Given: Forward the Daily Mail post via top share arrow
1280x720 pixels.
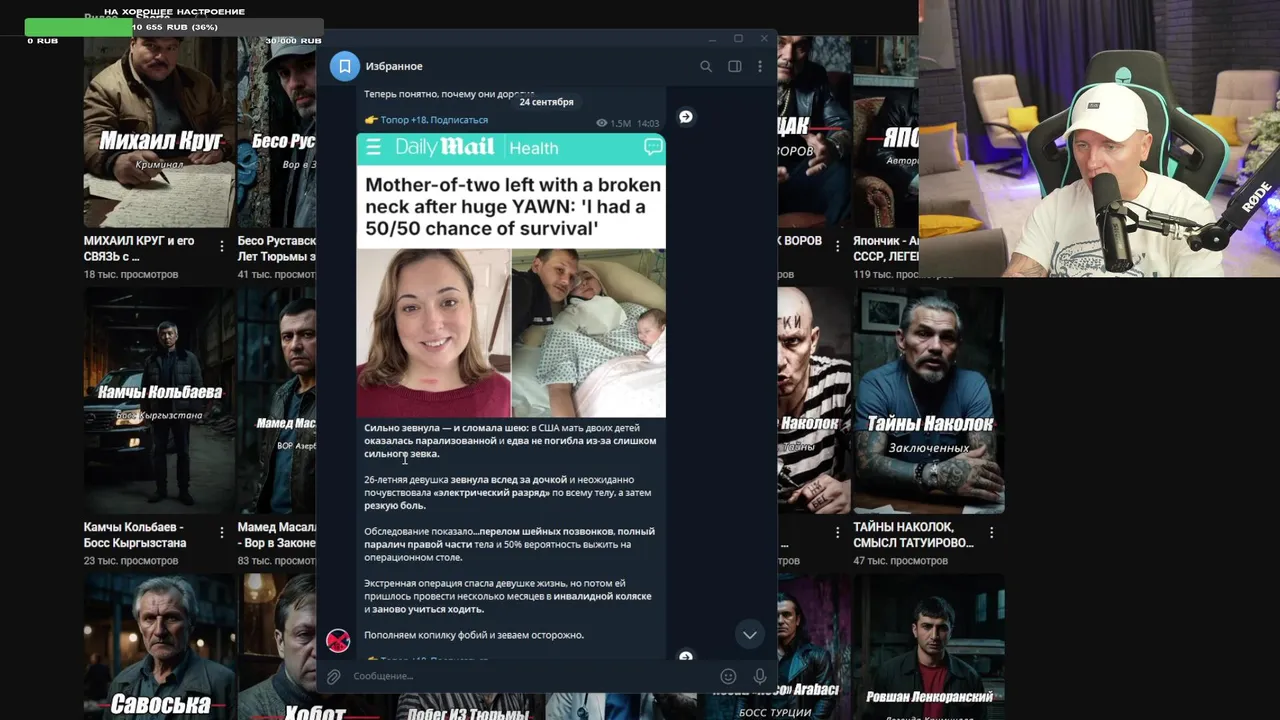Looking at the screenshot, I should pos(686,117).
